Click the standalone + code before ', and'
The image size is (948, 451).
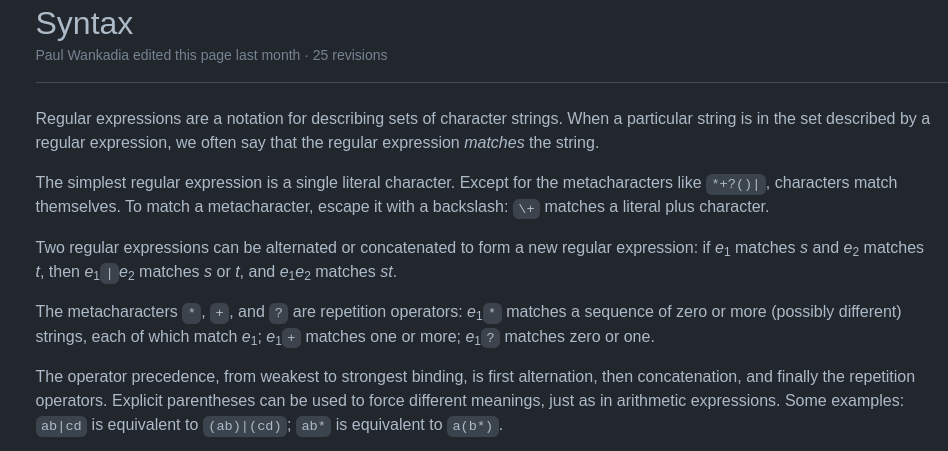[219, 313]
